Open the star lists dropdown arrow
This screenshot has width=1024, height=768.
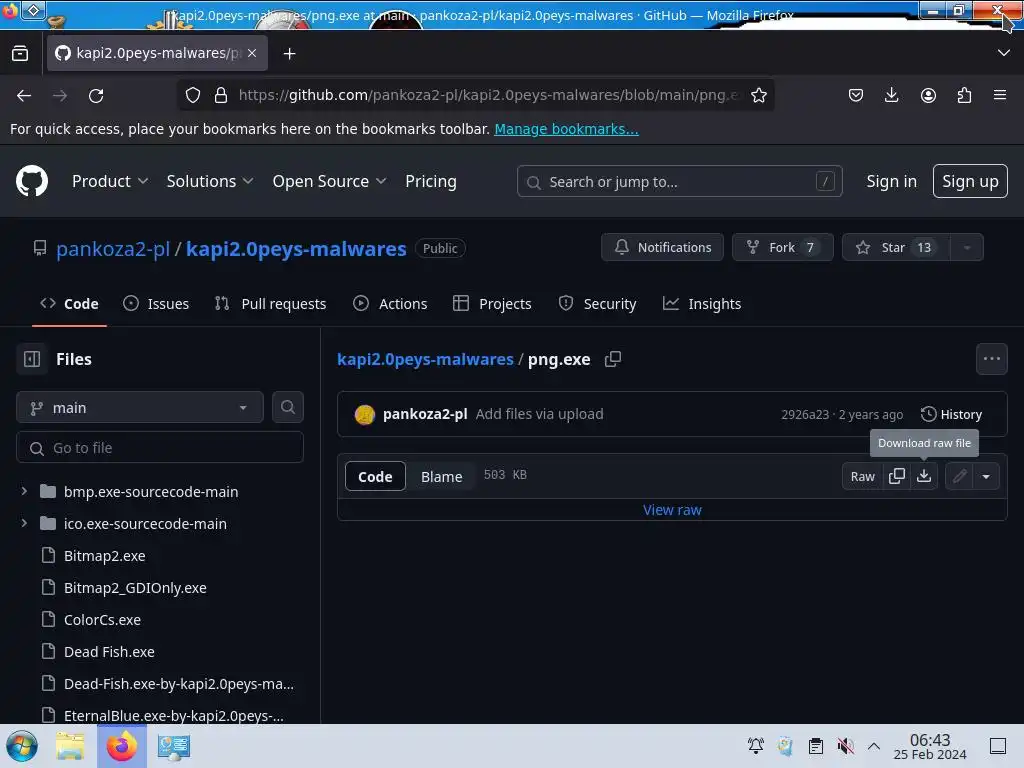(x=967, y=248)
